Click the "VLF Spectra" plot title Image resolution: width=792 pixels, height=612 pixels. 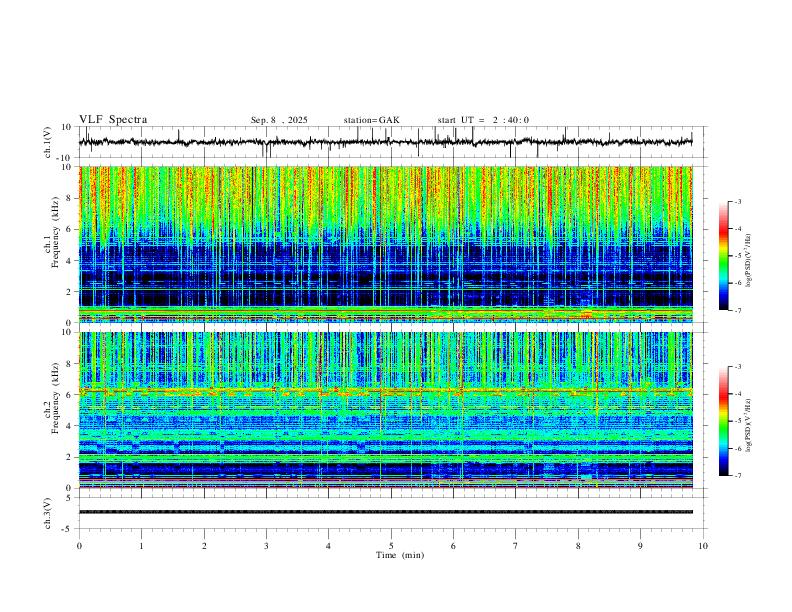click(x=113, y=120)
